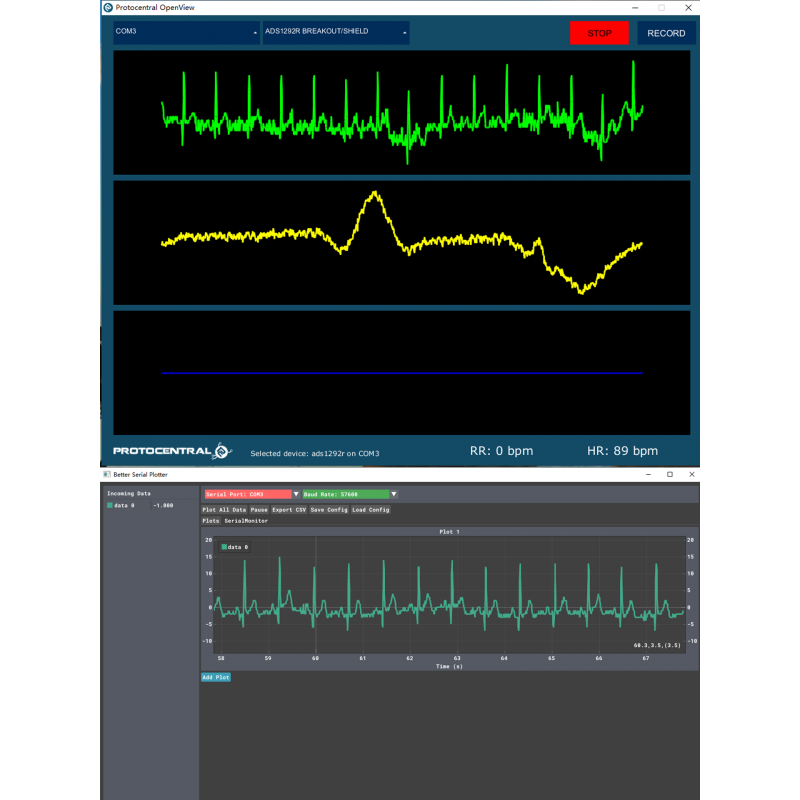Click the RECORD button in OpenView
The image size is (800, 800).
pos(666,33)
